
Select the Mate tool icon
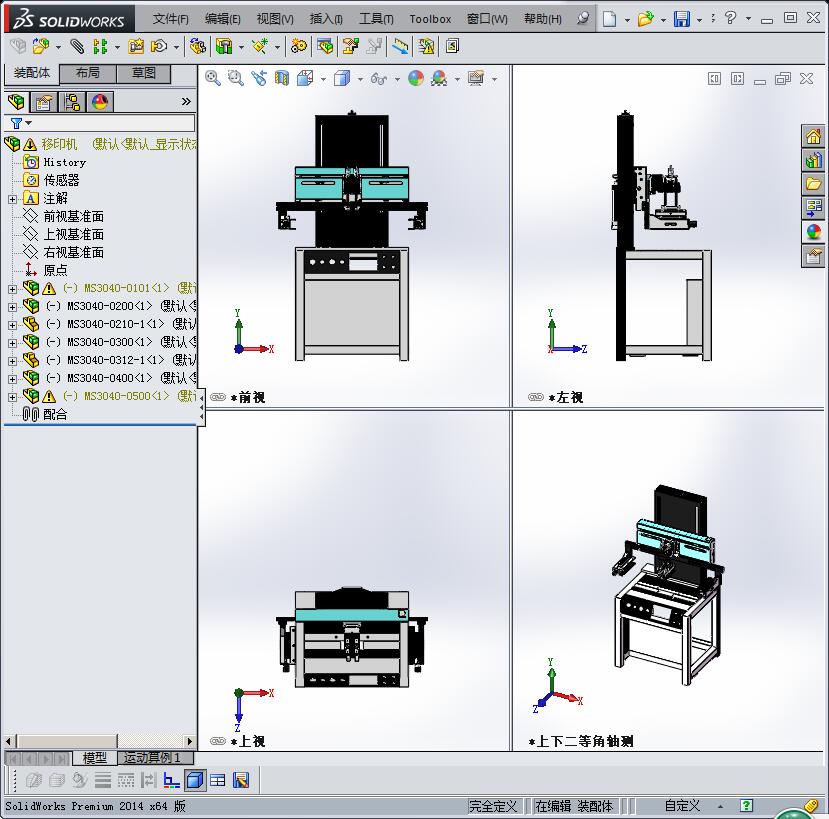pyautogui.click(x=77, y=46)
